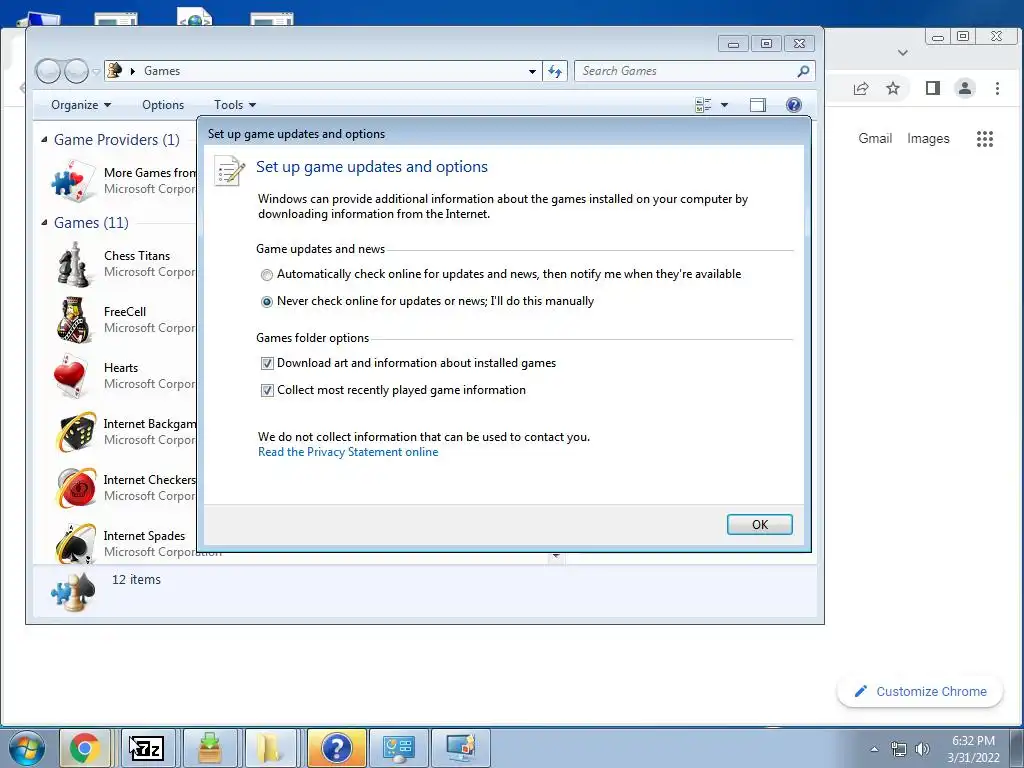Click the volume speaker tray icon
The height and width of the screenshot is (768, 1024).
click(922, 749)
